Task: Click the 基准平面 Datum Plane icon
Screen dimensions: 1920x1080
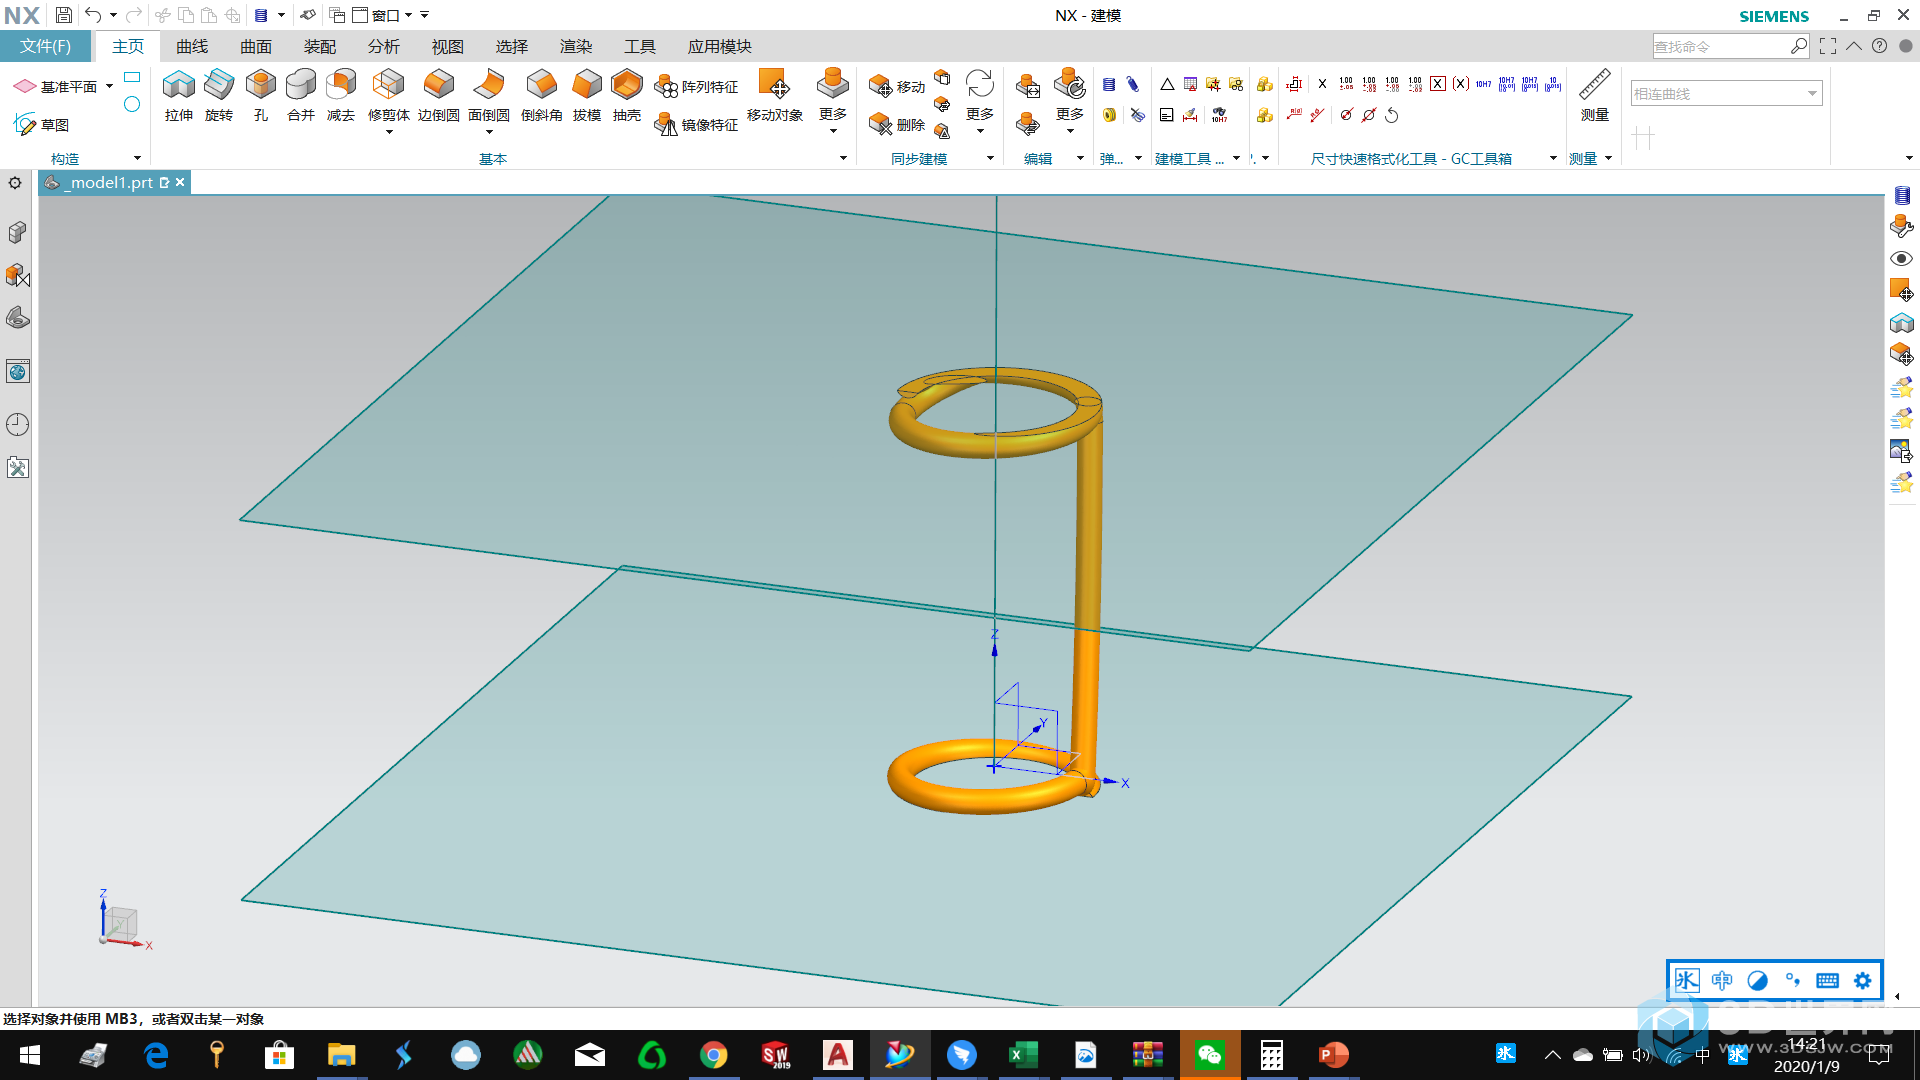Action: click(x=25, y=87)
